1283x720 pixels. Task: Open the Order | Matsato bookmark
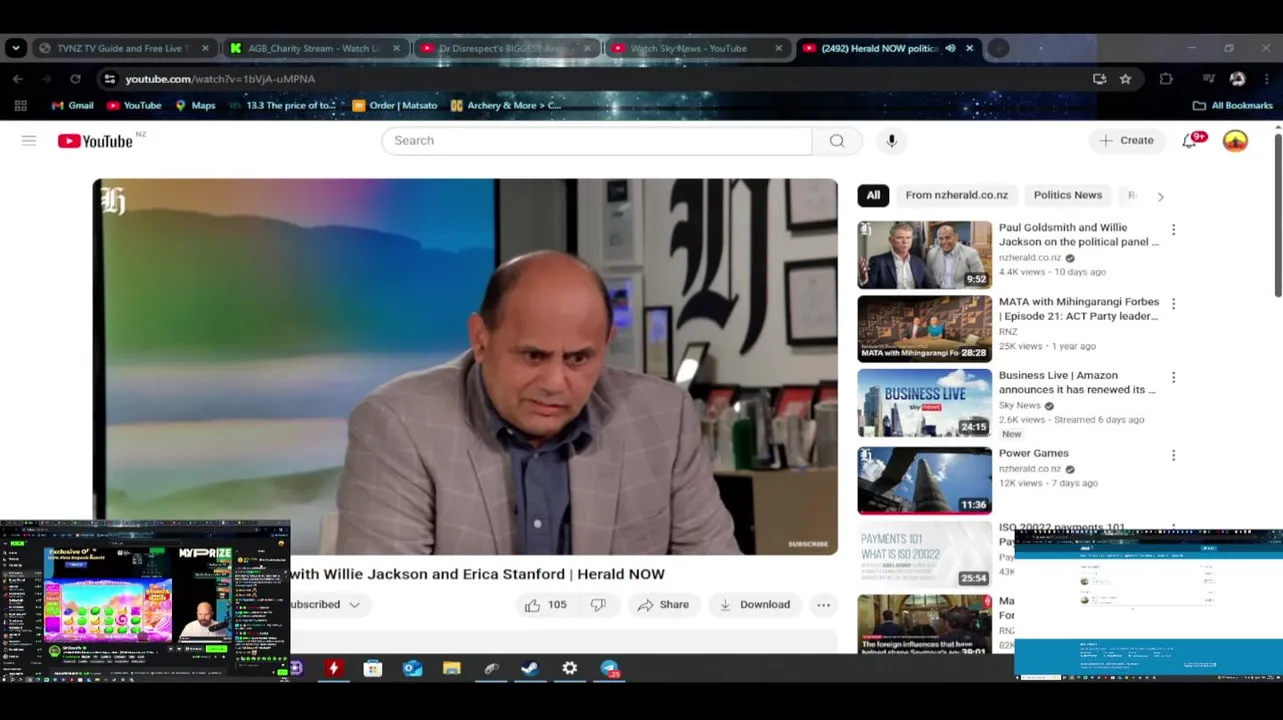(395, 105)
